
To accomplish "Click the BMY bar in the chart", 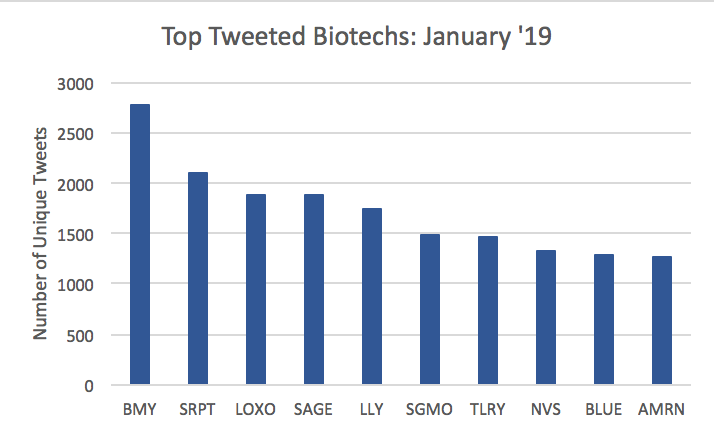I will click(x=140, y=244).
